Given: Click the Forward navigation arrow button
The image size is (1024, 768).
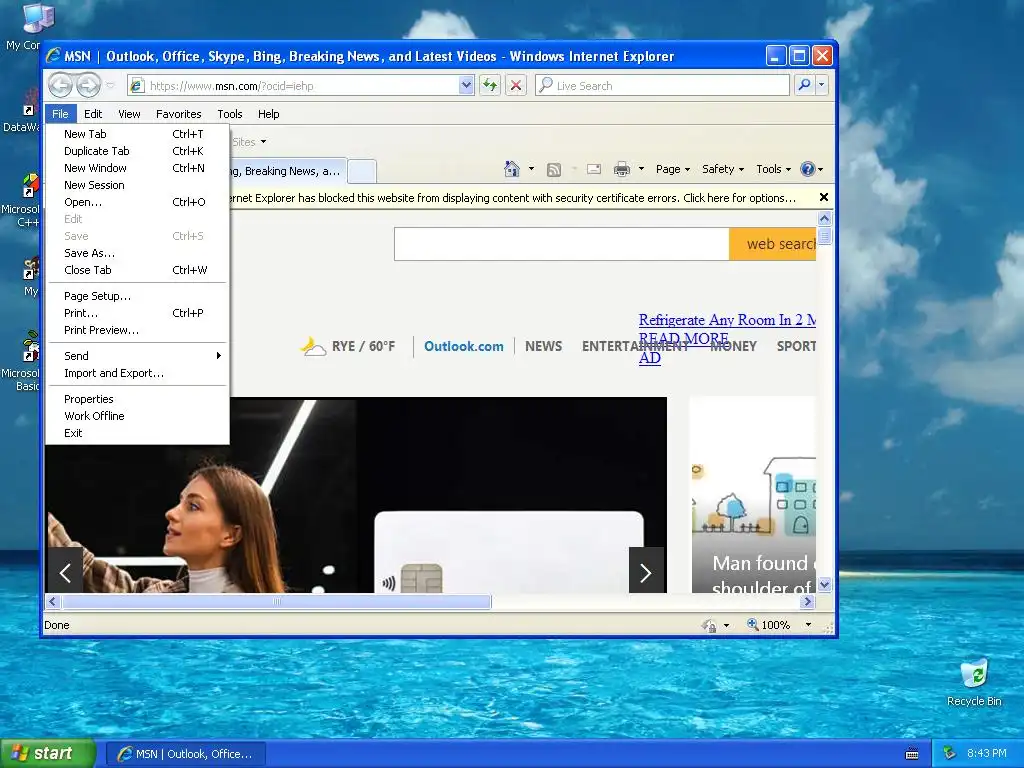Looking at the screenshot, I should tap(88, 86).
